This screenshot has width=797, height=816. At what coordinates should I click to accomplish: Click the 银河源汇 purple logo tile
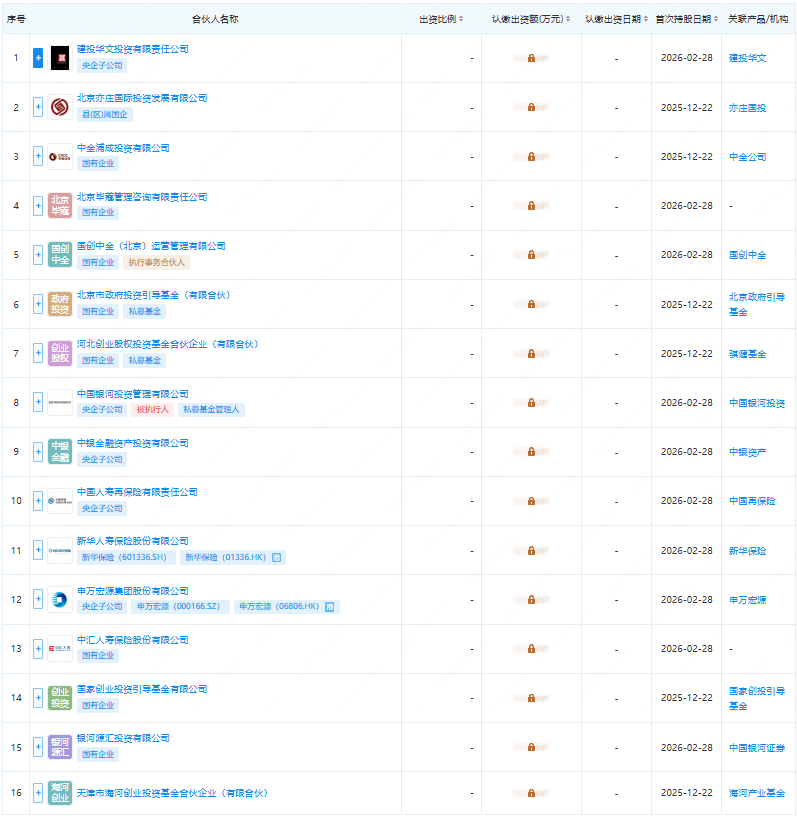point(60,746)
